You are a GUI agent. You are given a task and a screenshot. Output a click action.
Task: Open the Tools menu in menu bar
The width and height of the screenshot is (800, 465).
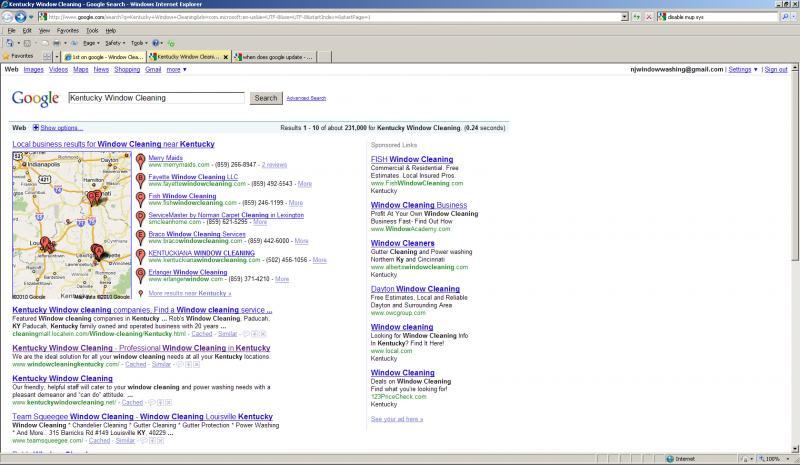(x=92, y=31)
